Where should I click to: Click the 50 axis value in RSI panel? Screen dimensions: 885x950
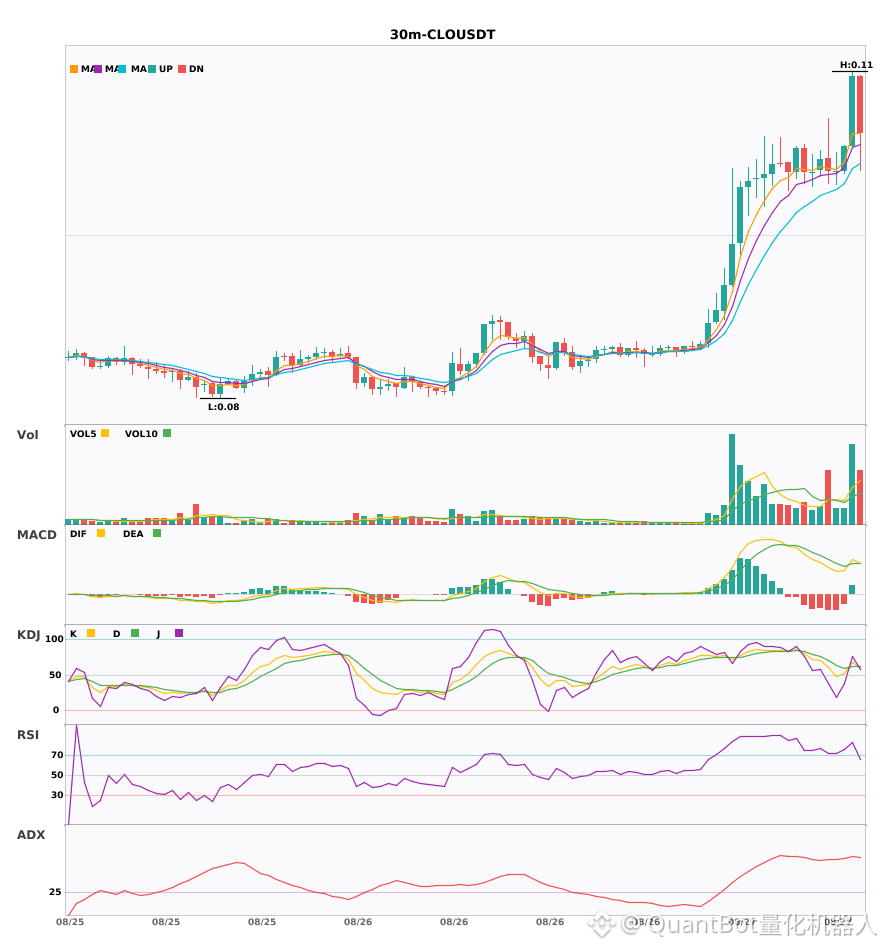pos(57,775)
